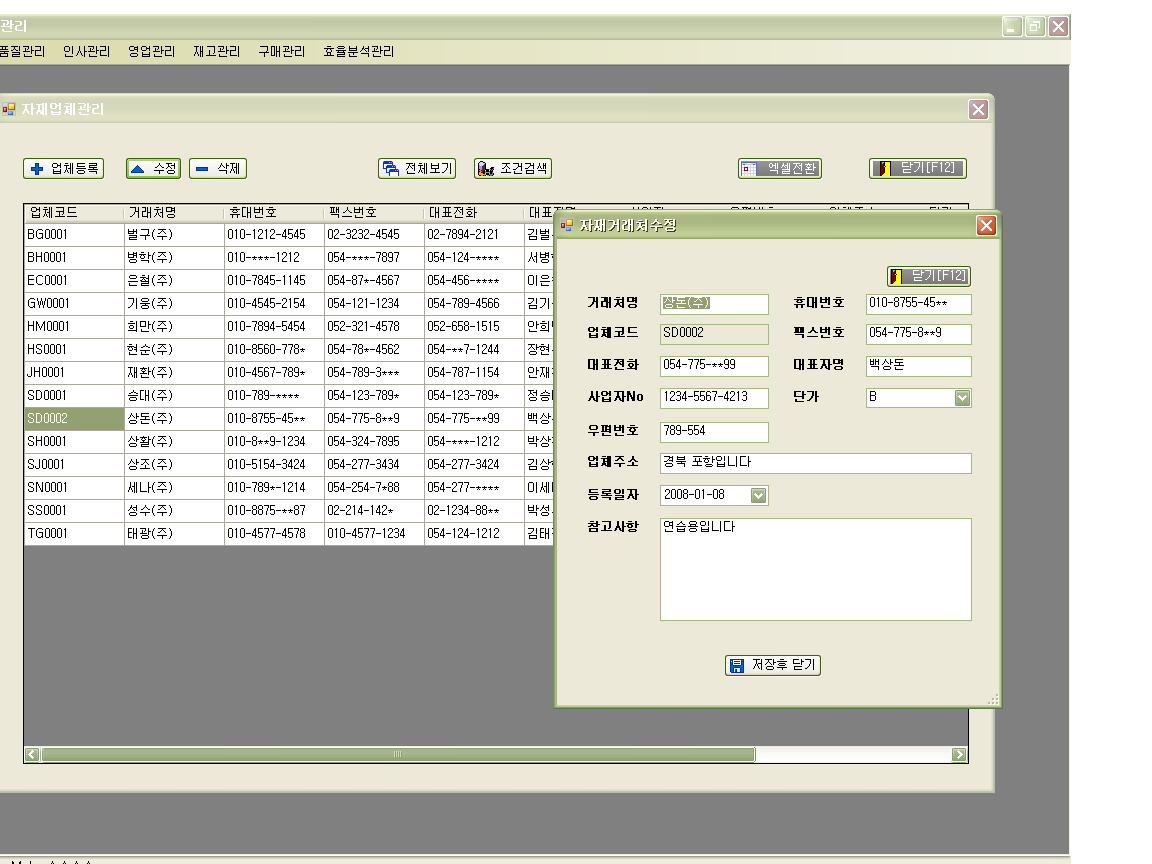Click the table's left scroll arrow
Viewport: 1152px width, 864px height.
[32, 755]
